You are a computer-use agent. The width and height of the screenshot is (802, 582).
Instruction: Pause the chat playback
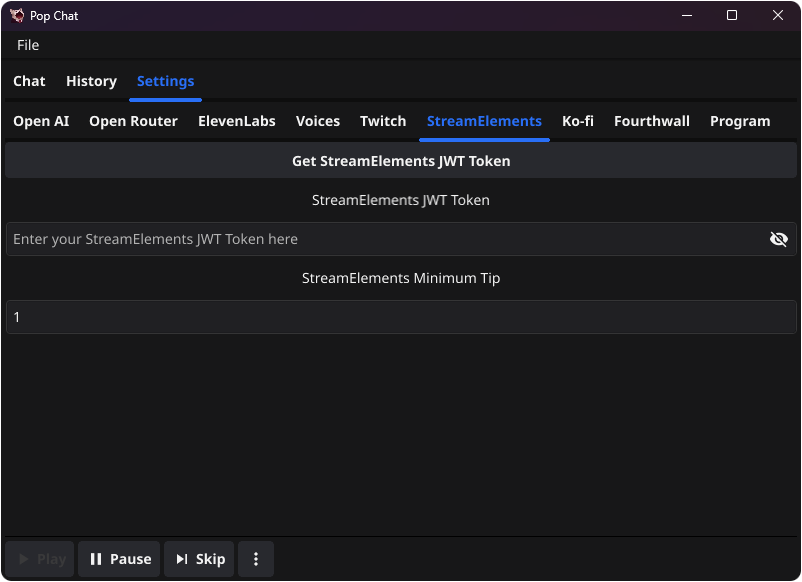point(118,559)
